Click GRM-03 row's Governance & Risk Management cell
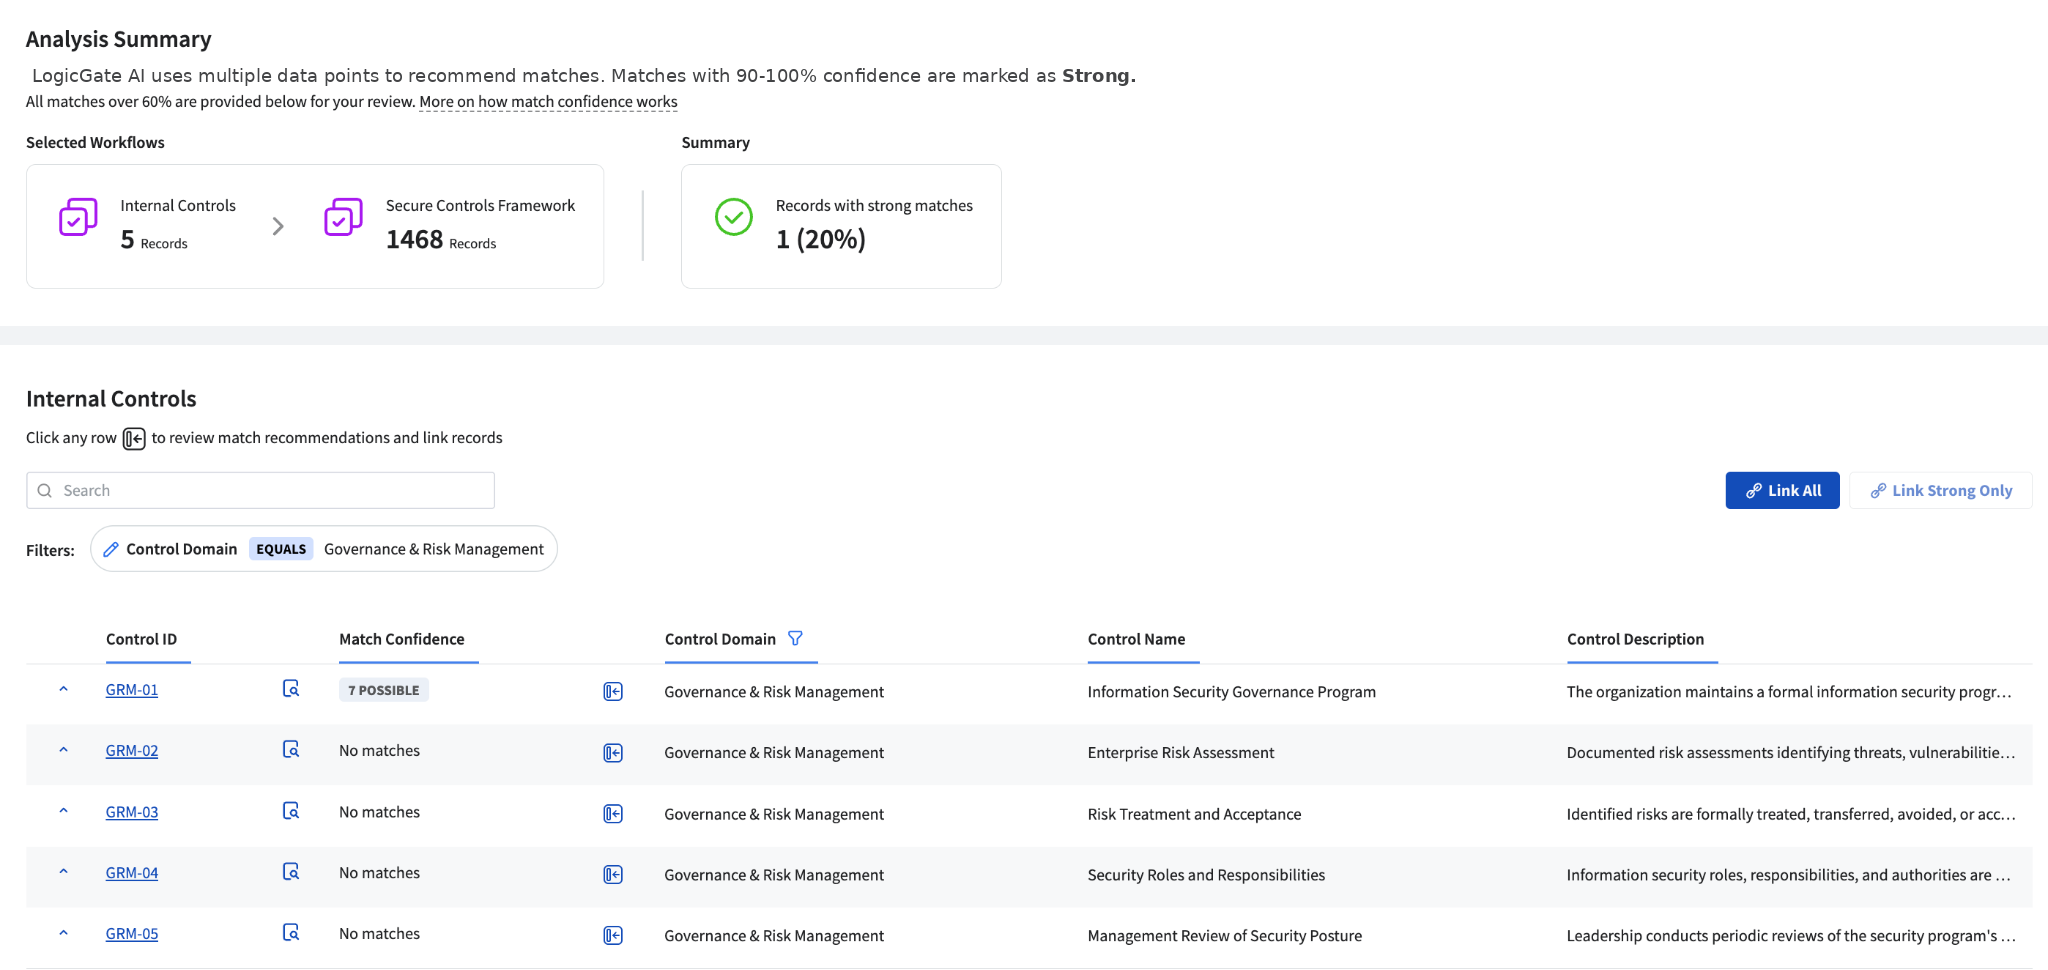Screen dimensions: 2048x970 point(774,815)
